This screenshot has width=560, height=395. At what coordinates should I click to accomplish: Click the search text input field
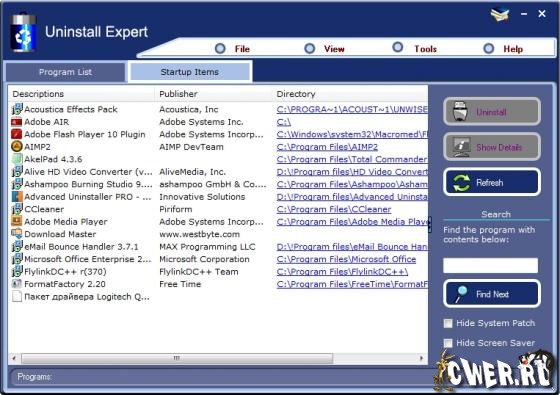pyautogui.click(x=490, y=265)
